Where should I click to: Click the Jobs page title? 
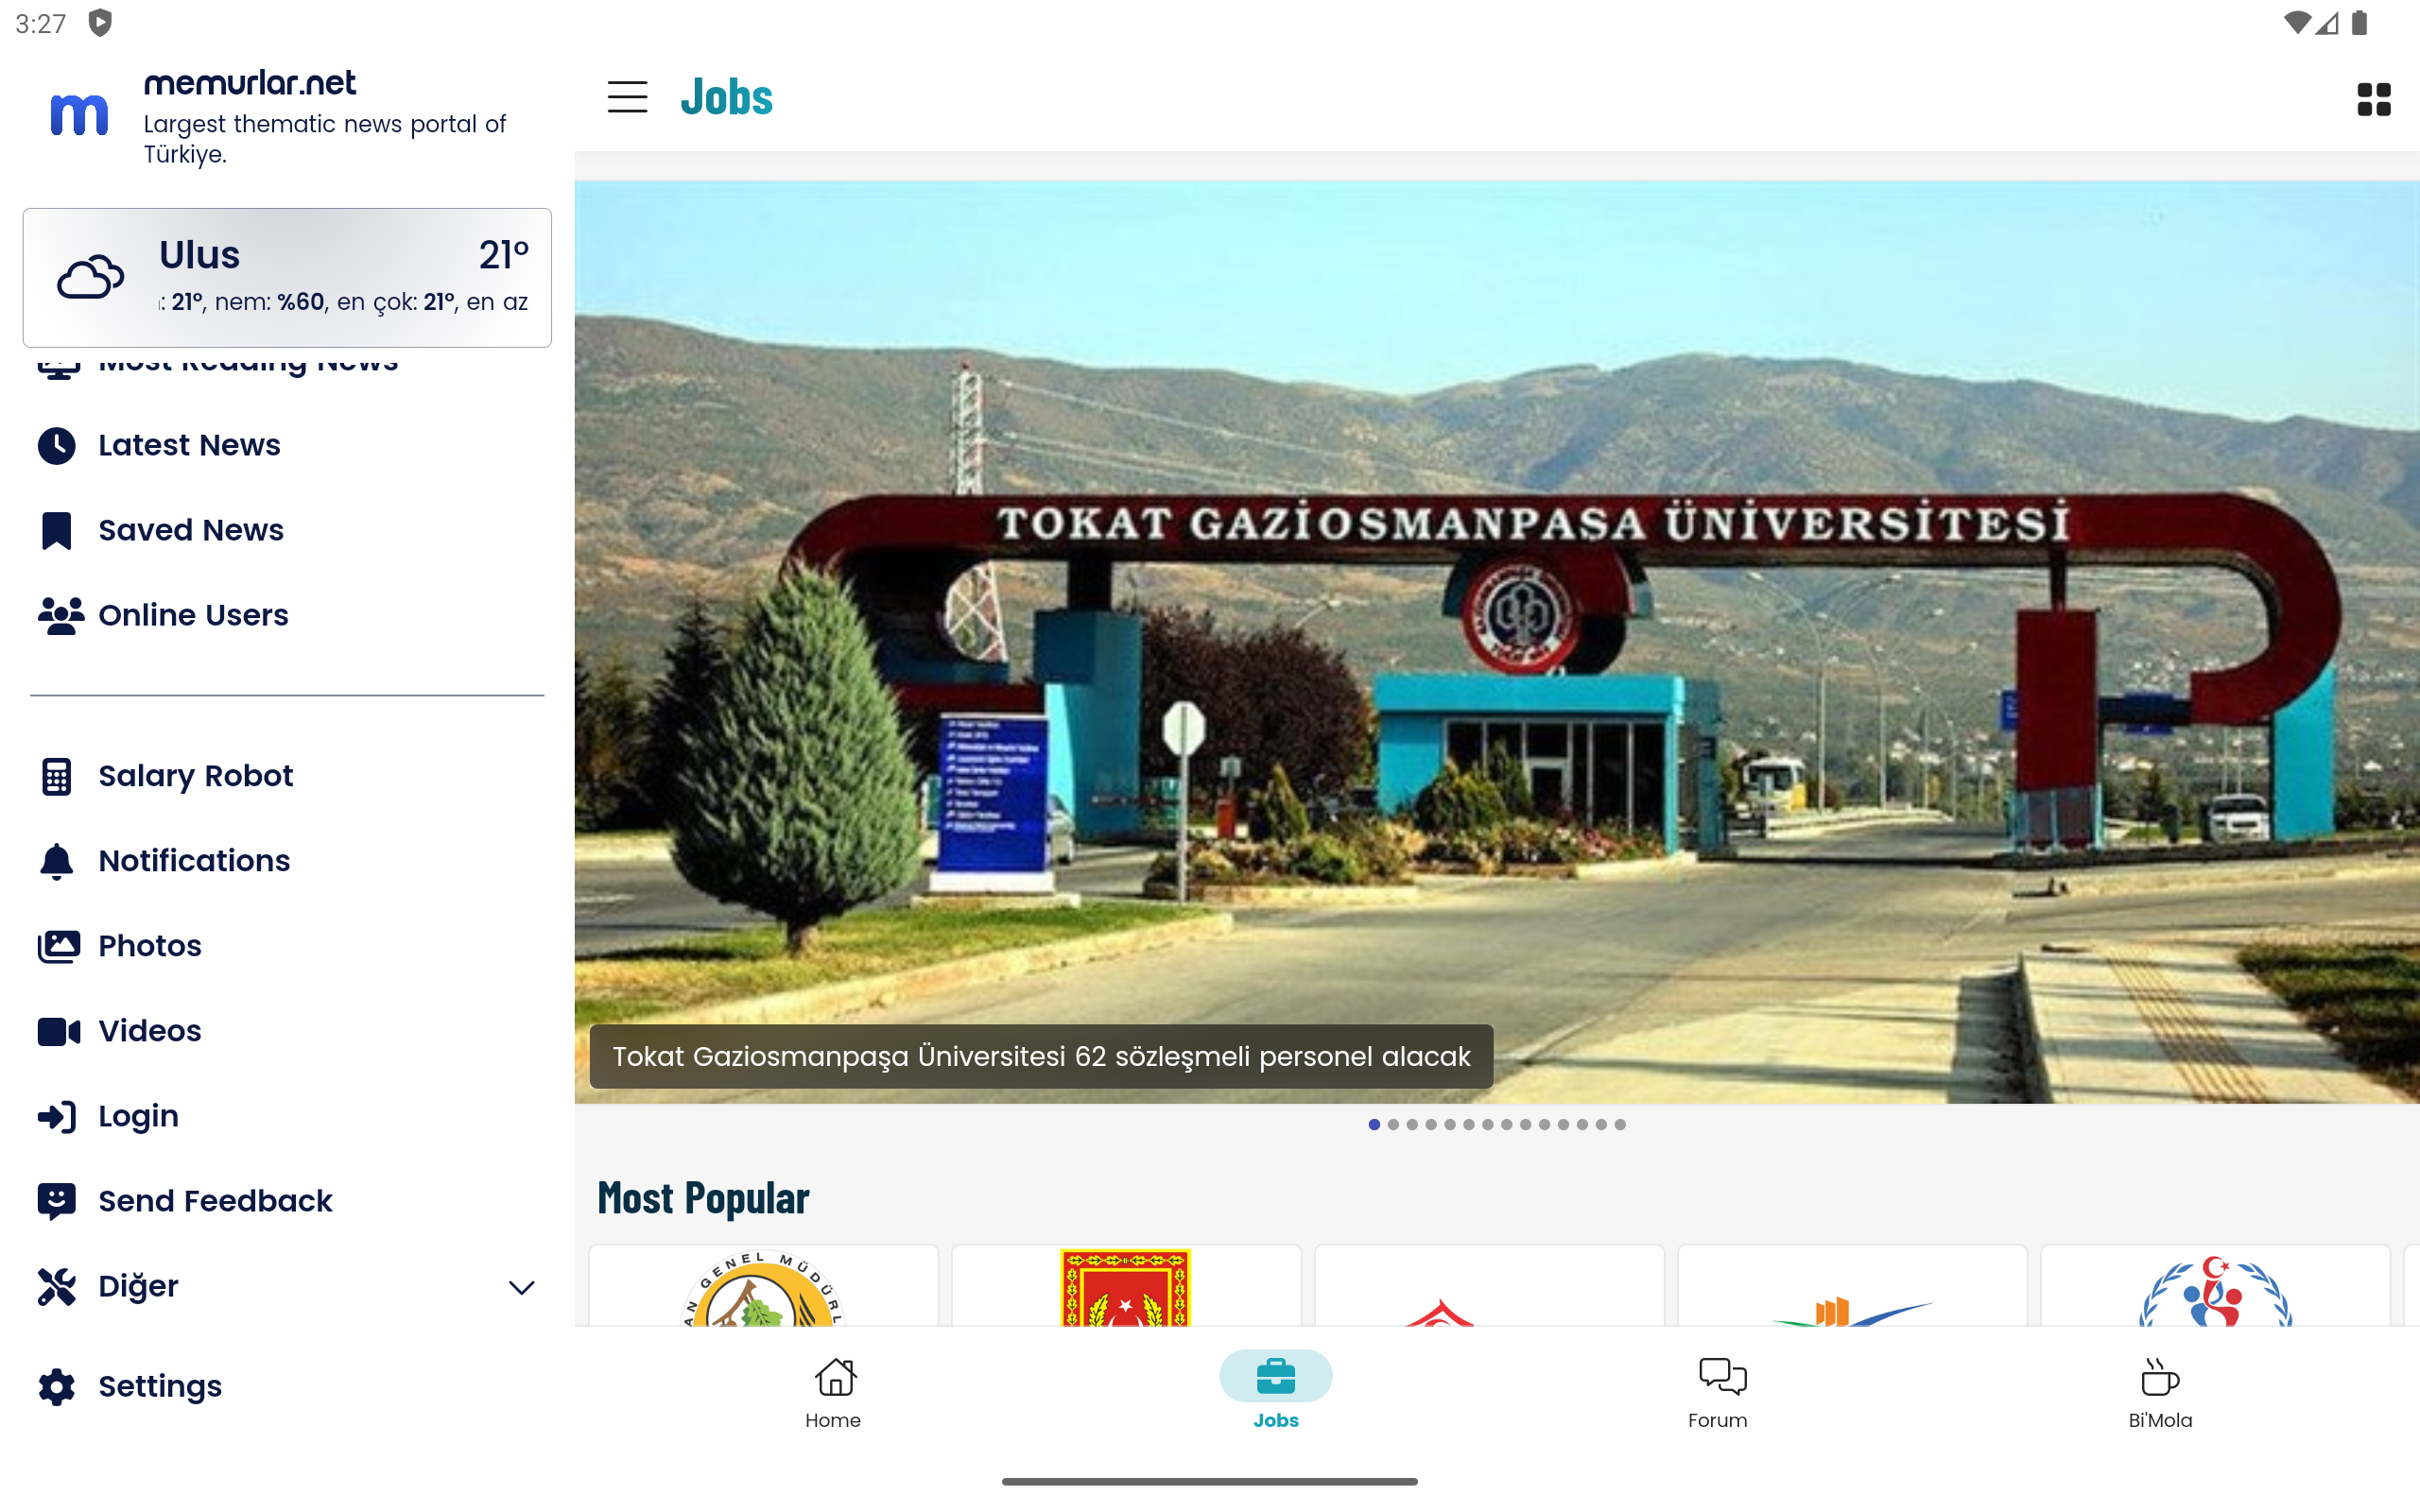(x=727, y=97)
